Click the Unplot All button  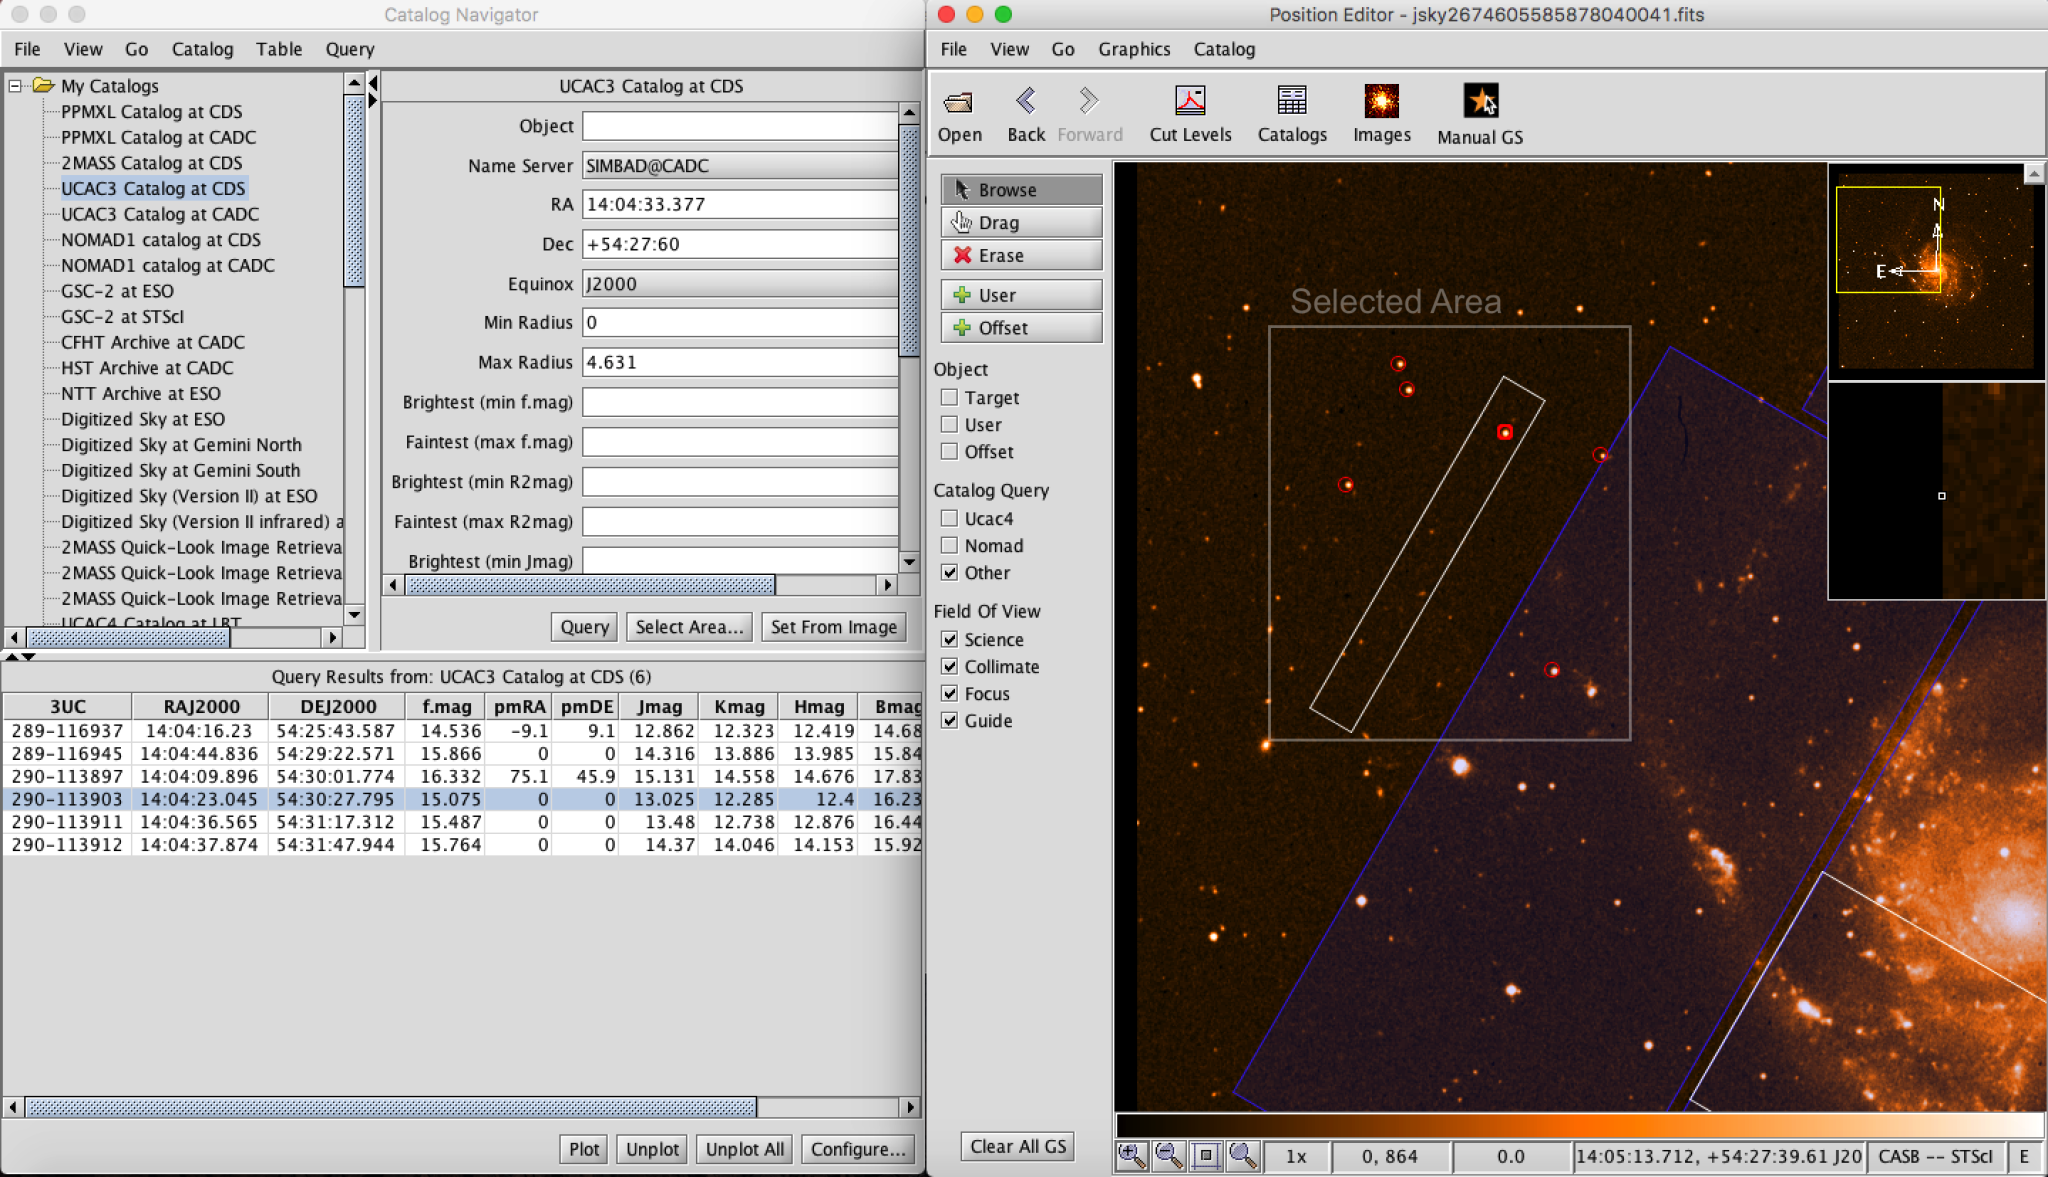click(x=744, y=1149)
